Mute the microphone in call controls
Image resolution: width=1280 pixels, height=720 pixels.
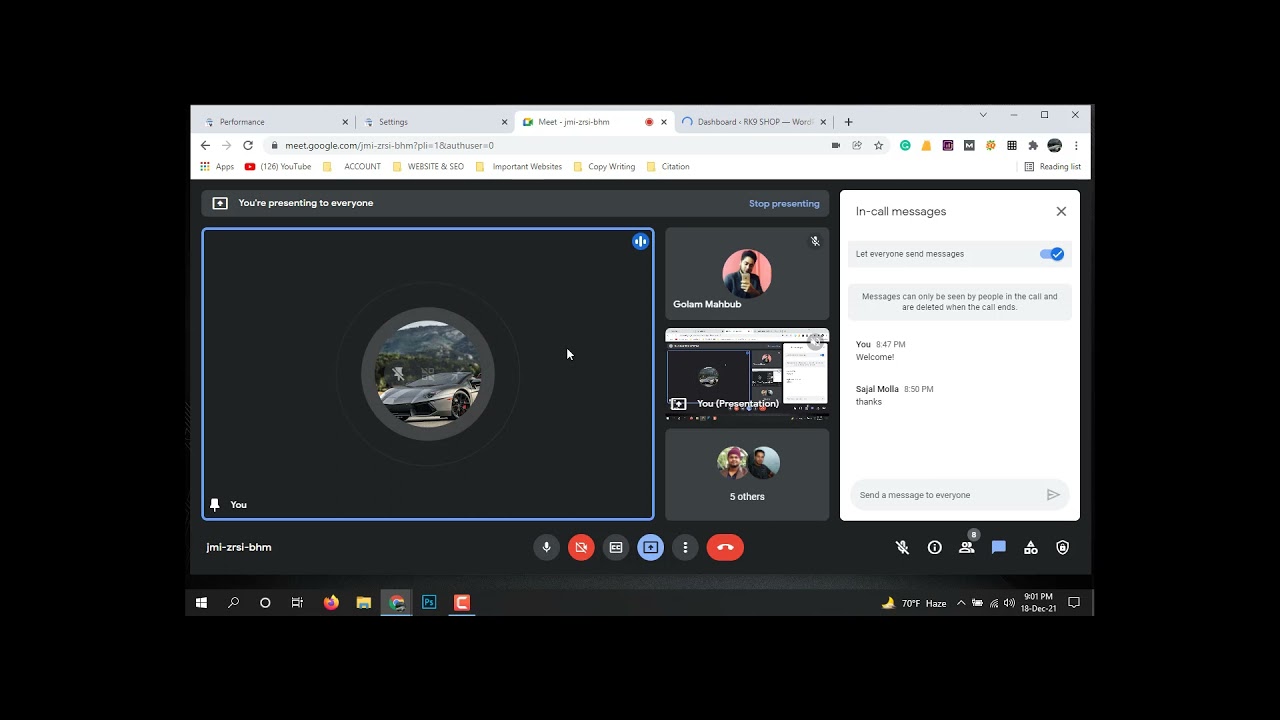(x=546, y=547)
